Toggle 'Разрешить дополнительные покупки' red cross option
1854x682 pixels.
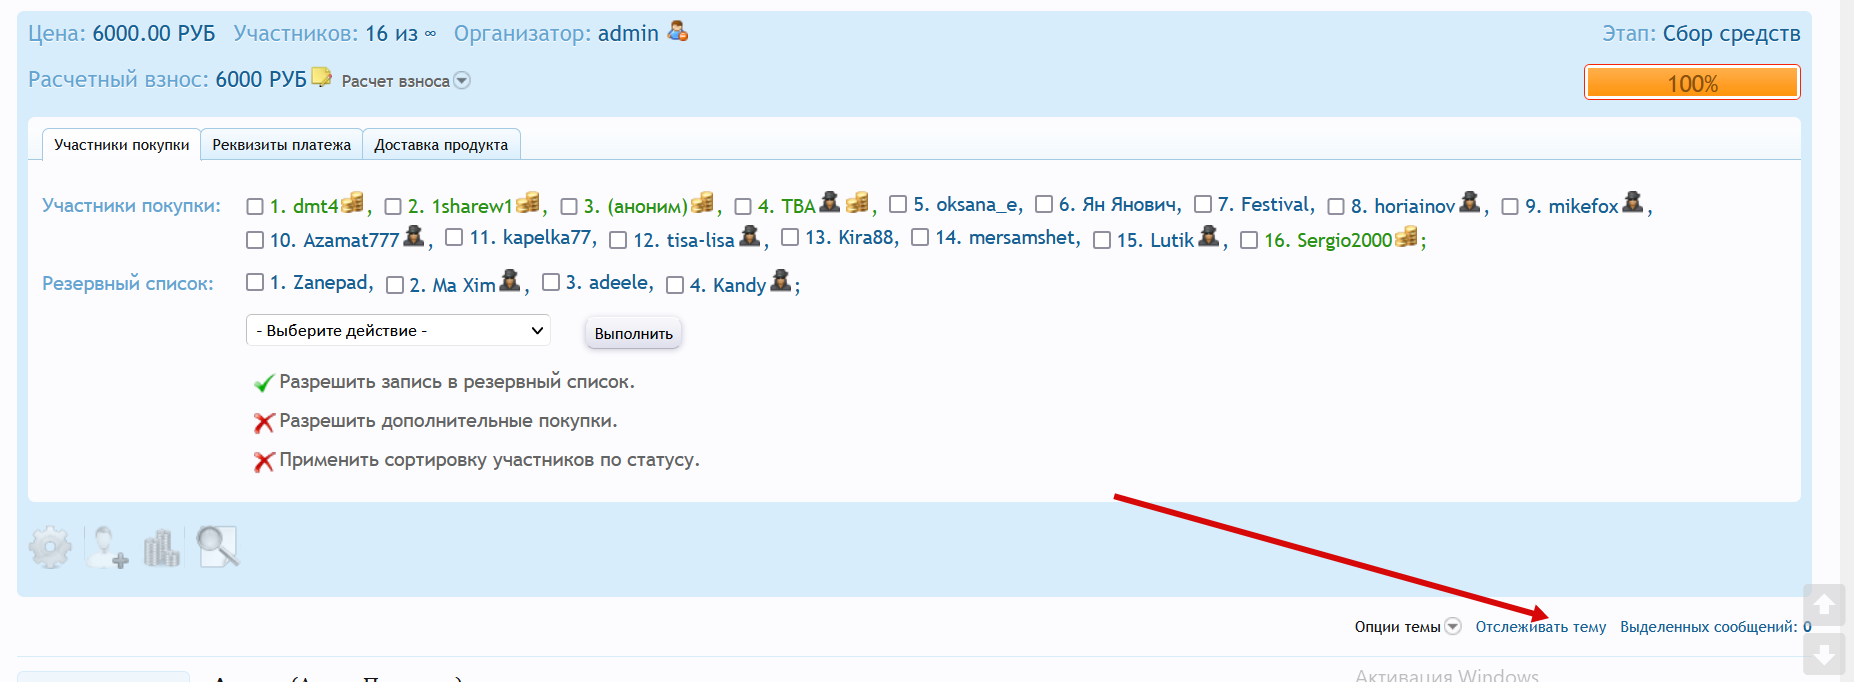264,423
